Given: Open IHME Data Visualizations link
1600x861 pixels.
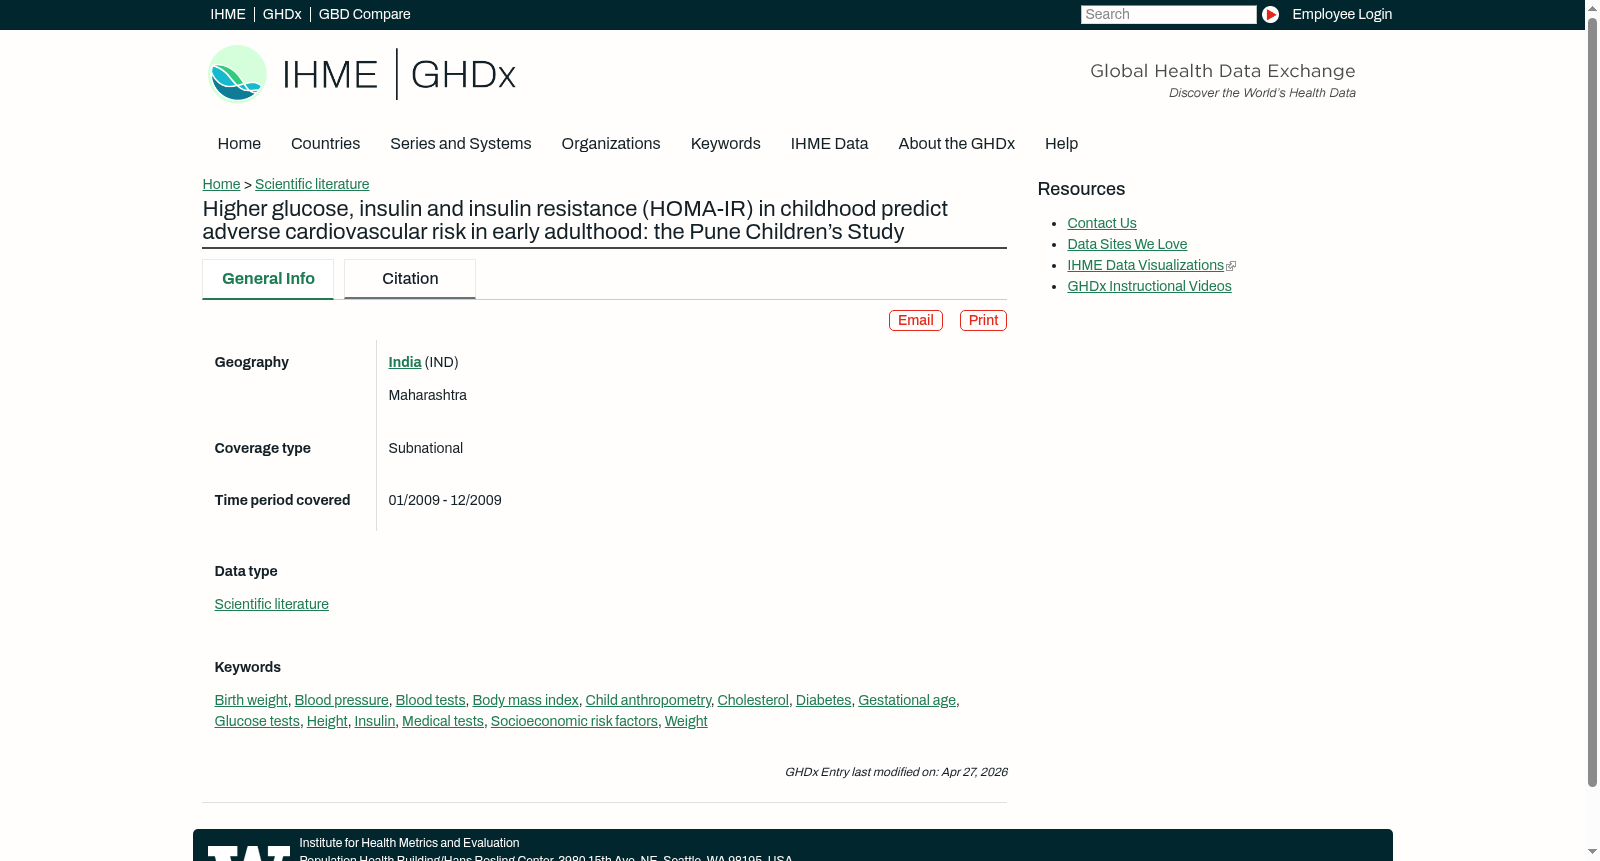Looking at the screenshot, I should [x=1145, y=265].
